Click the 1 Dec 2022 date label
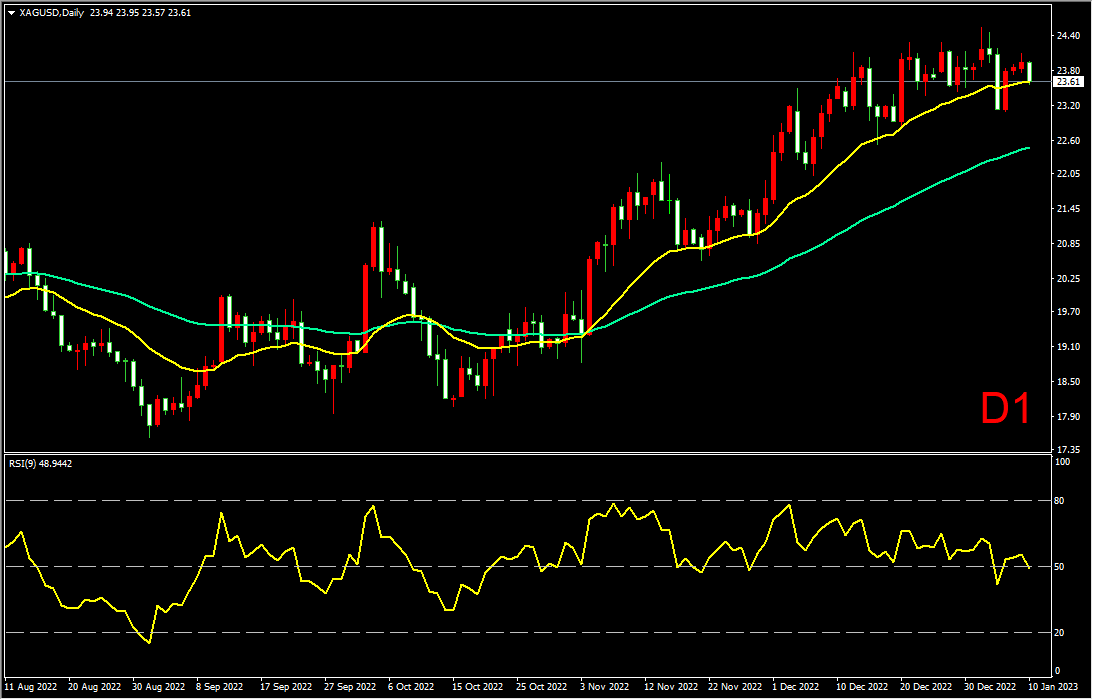The image size is (1093, 700). (795, 686)
